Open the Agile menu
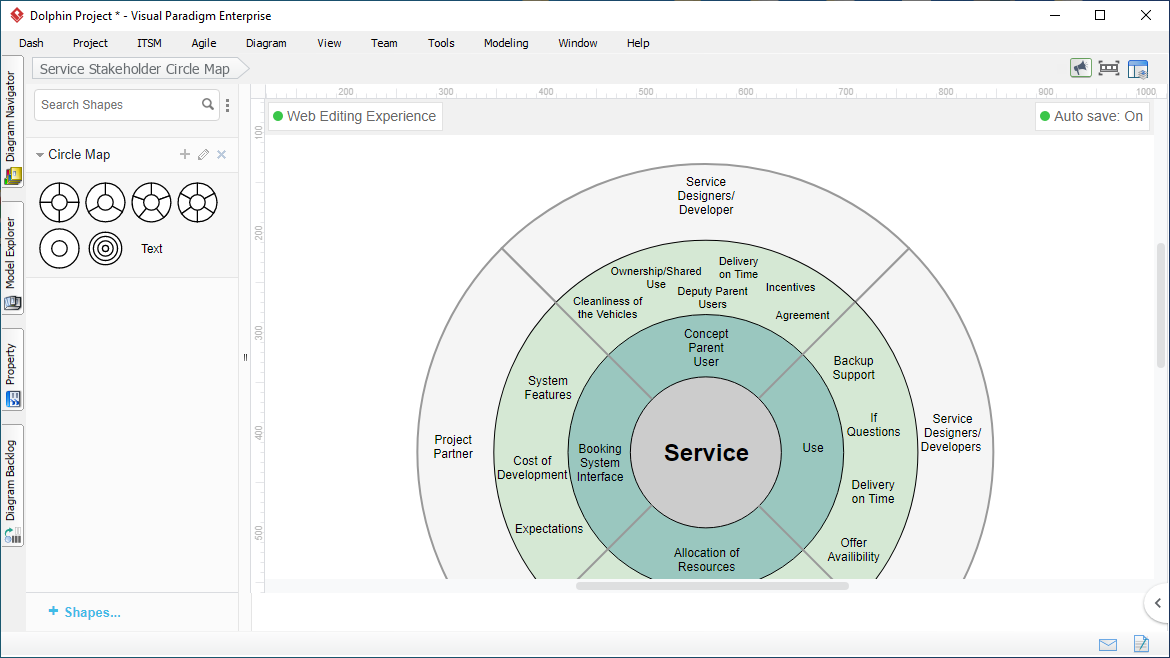This screenshot has height=658, width=1170. click(x=204, y=43)
